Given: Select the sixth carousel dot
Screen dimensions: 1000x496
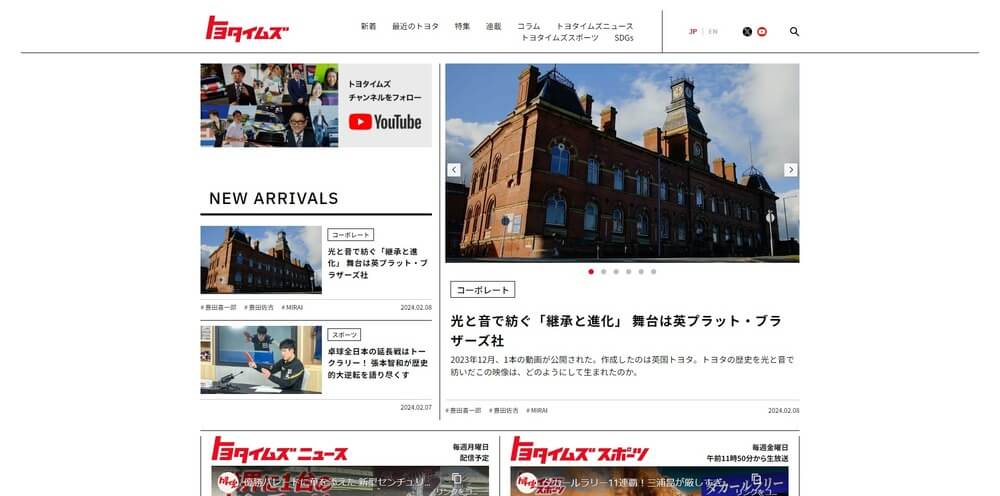Looking at the screenshot, I should click(x=653, y=272).
